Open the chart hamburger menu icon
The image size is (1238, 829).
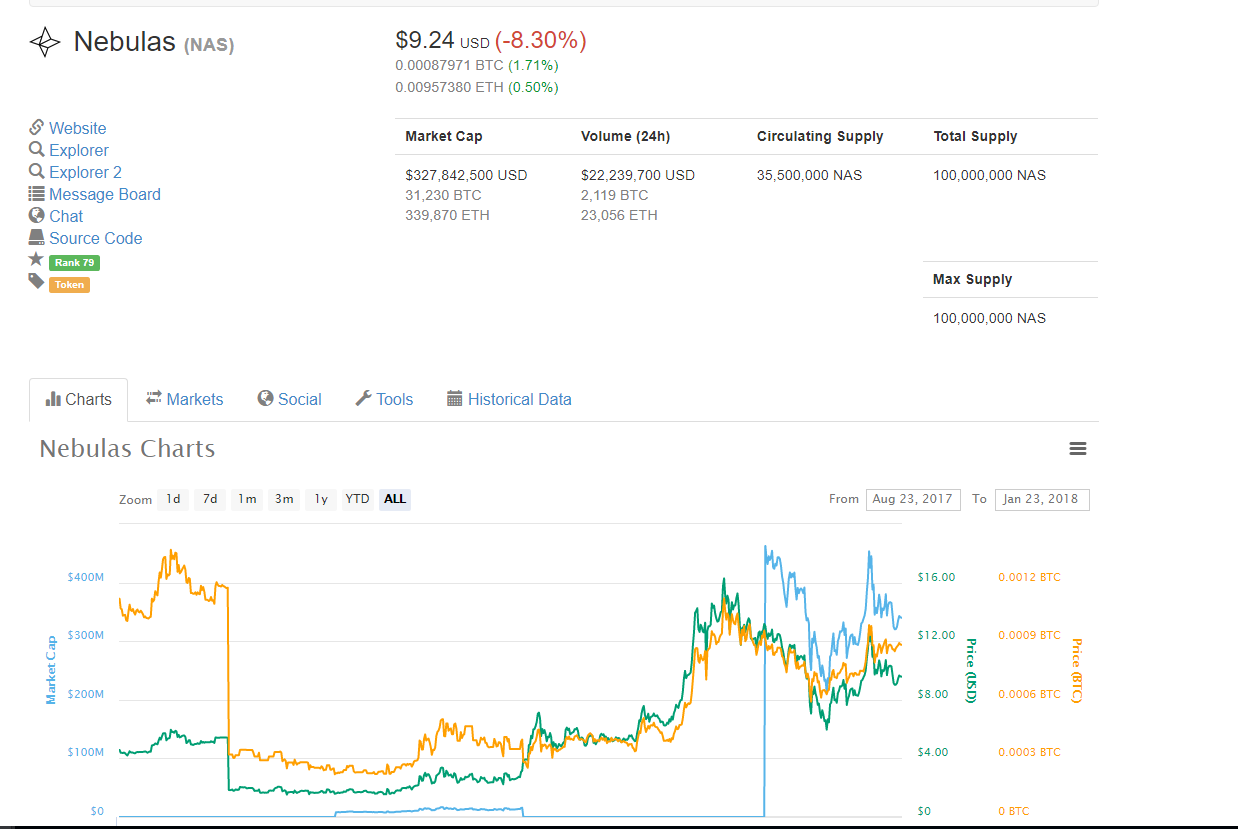[1078, 449]
